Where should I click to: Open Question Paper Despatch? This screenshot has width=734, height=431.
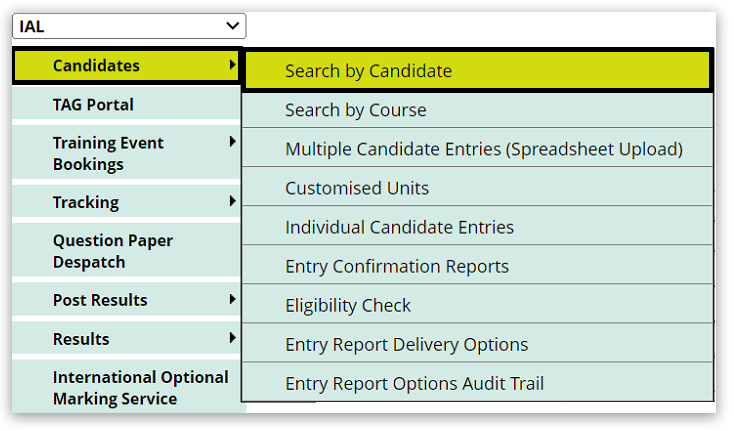click(112, 251)
